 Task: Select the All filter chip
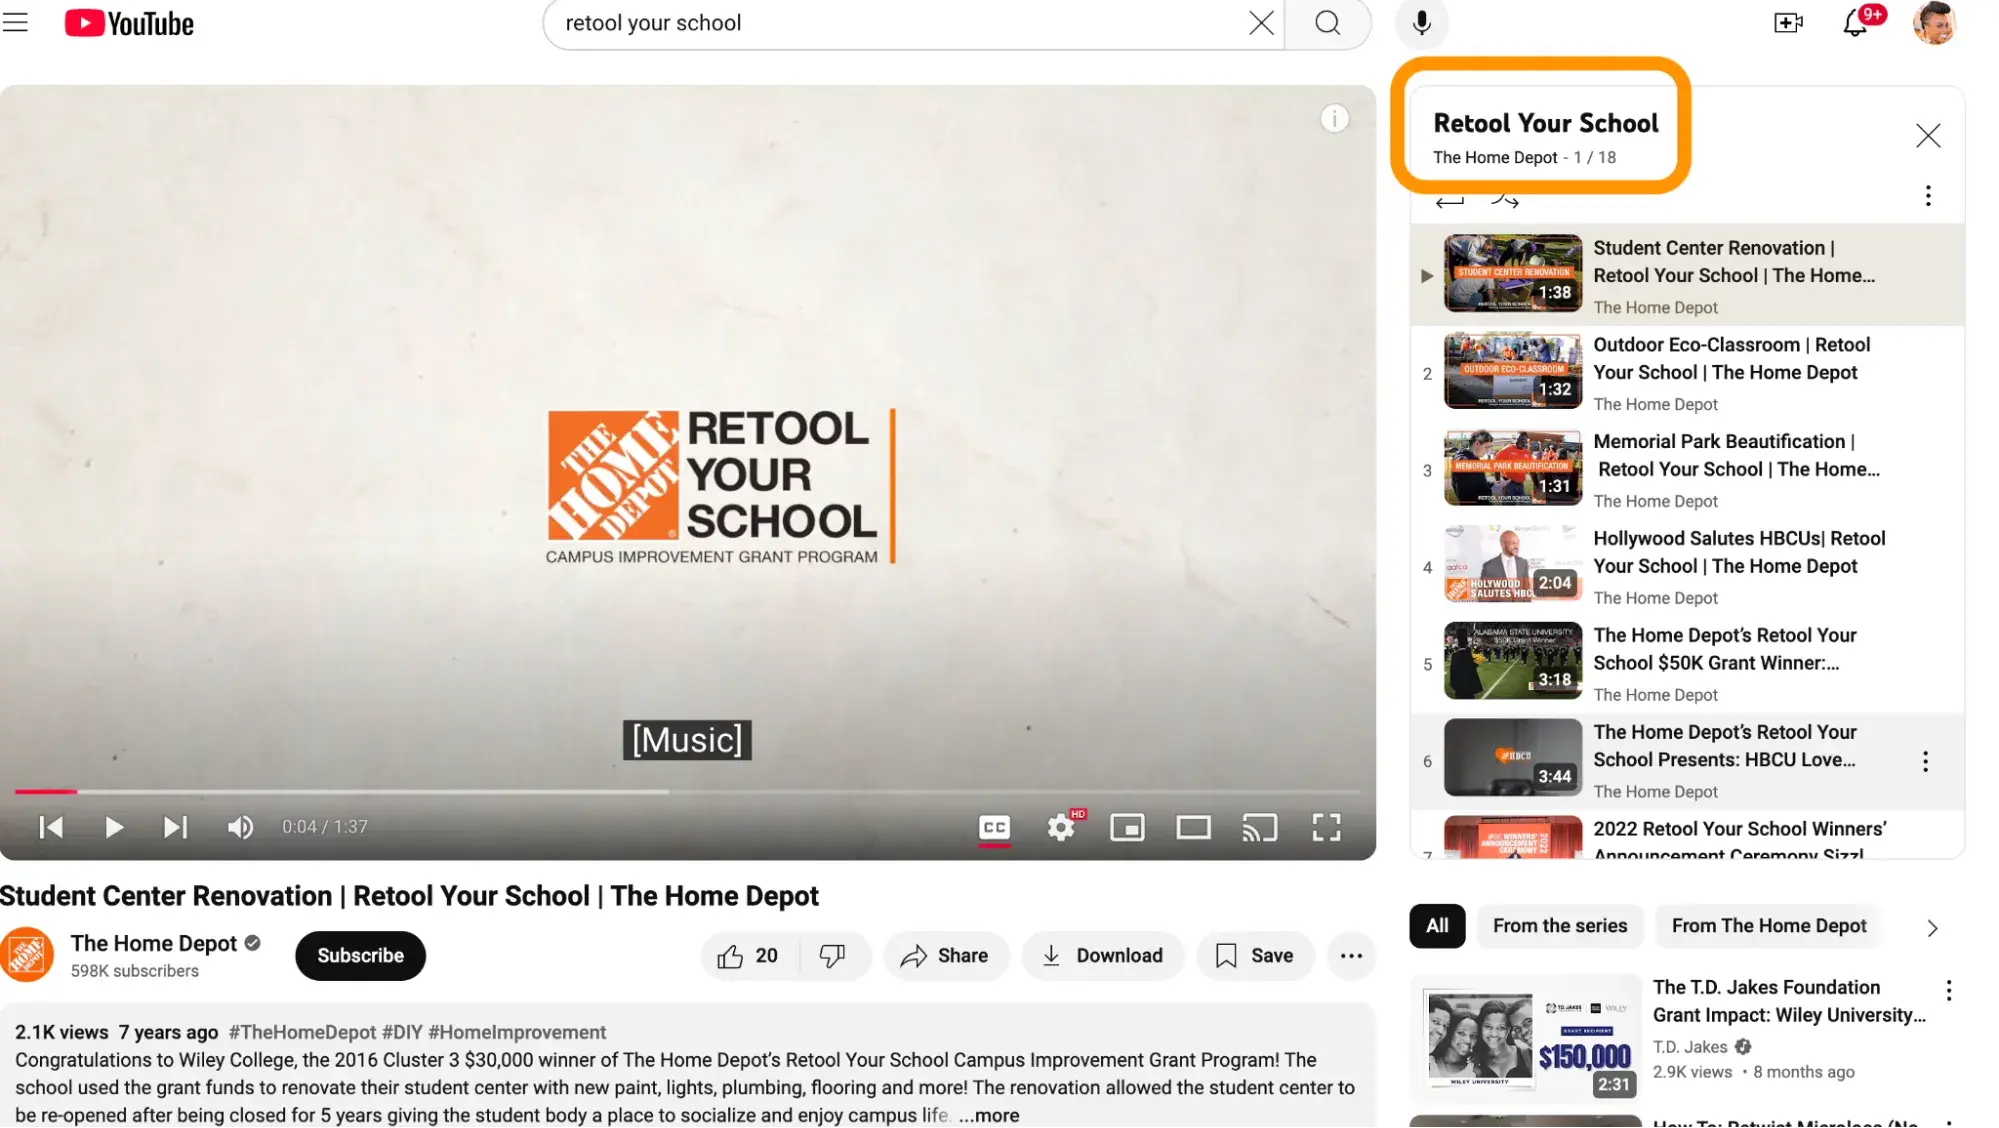[1437, 926]
